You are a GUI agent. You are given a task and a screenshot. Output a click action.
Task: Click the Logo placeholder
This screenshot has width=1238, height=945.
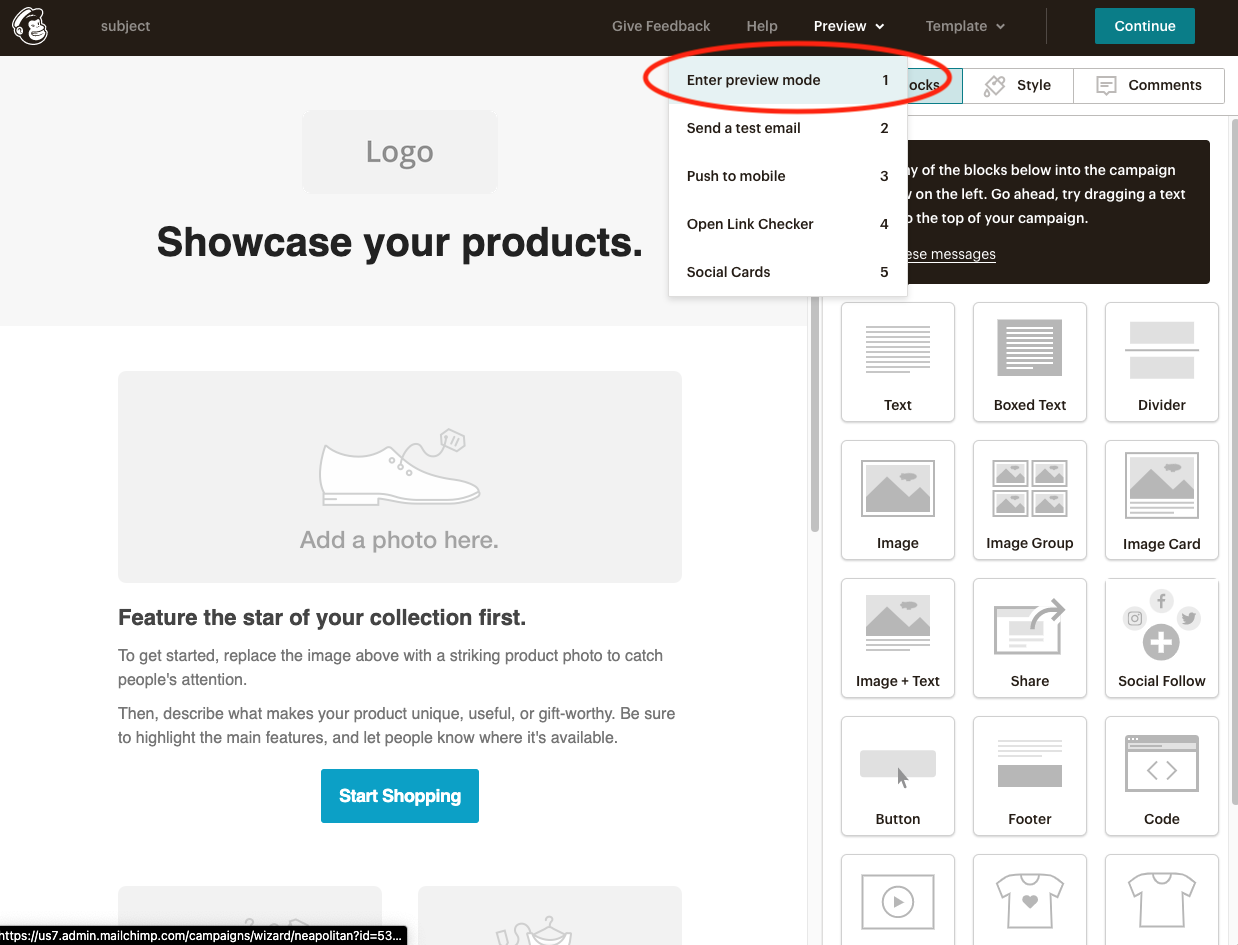[x=400, y=152]
